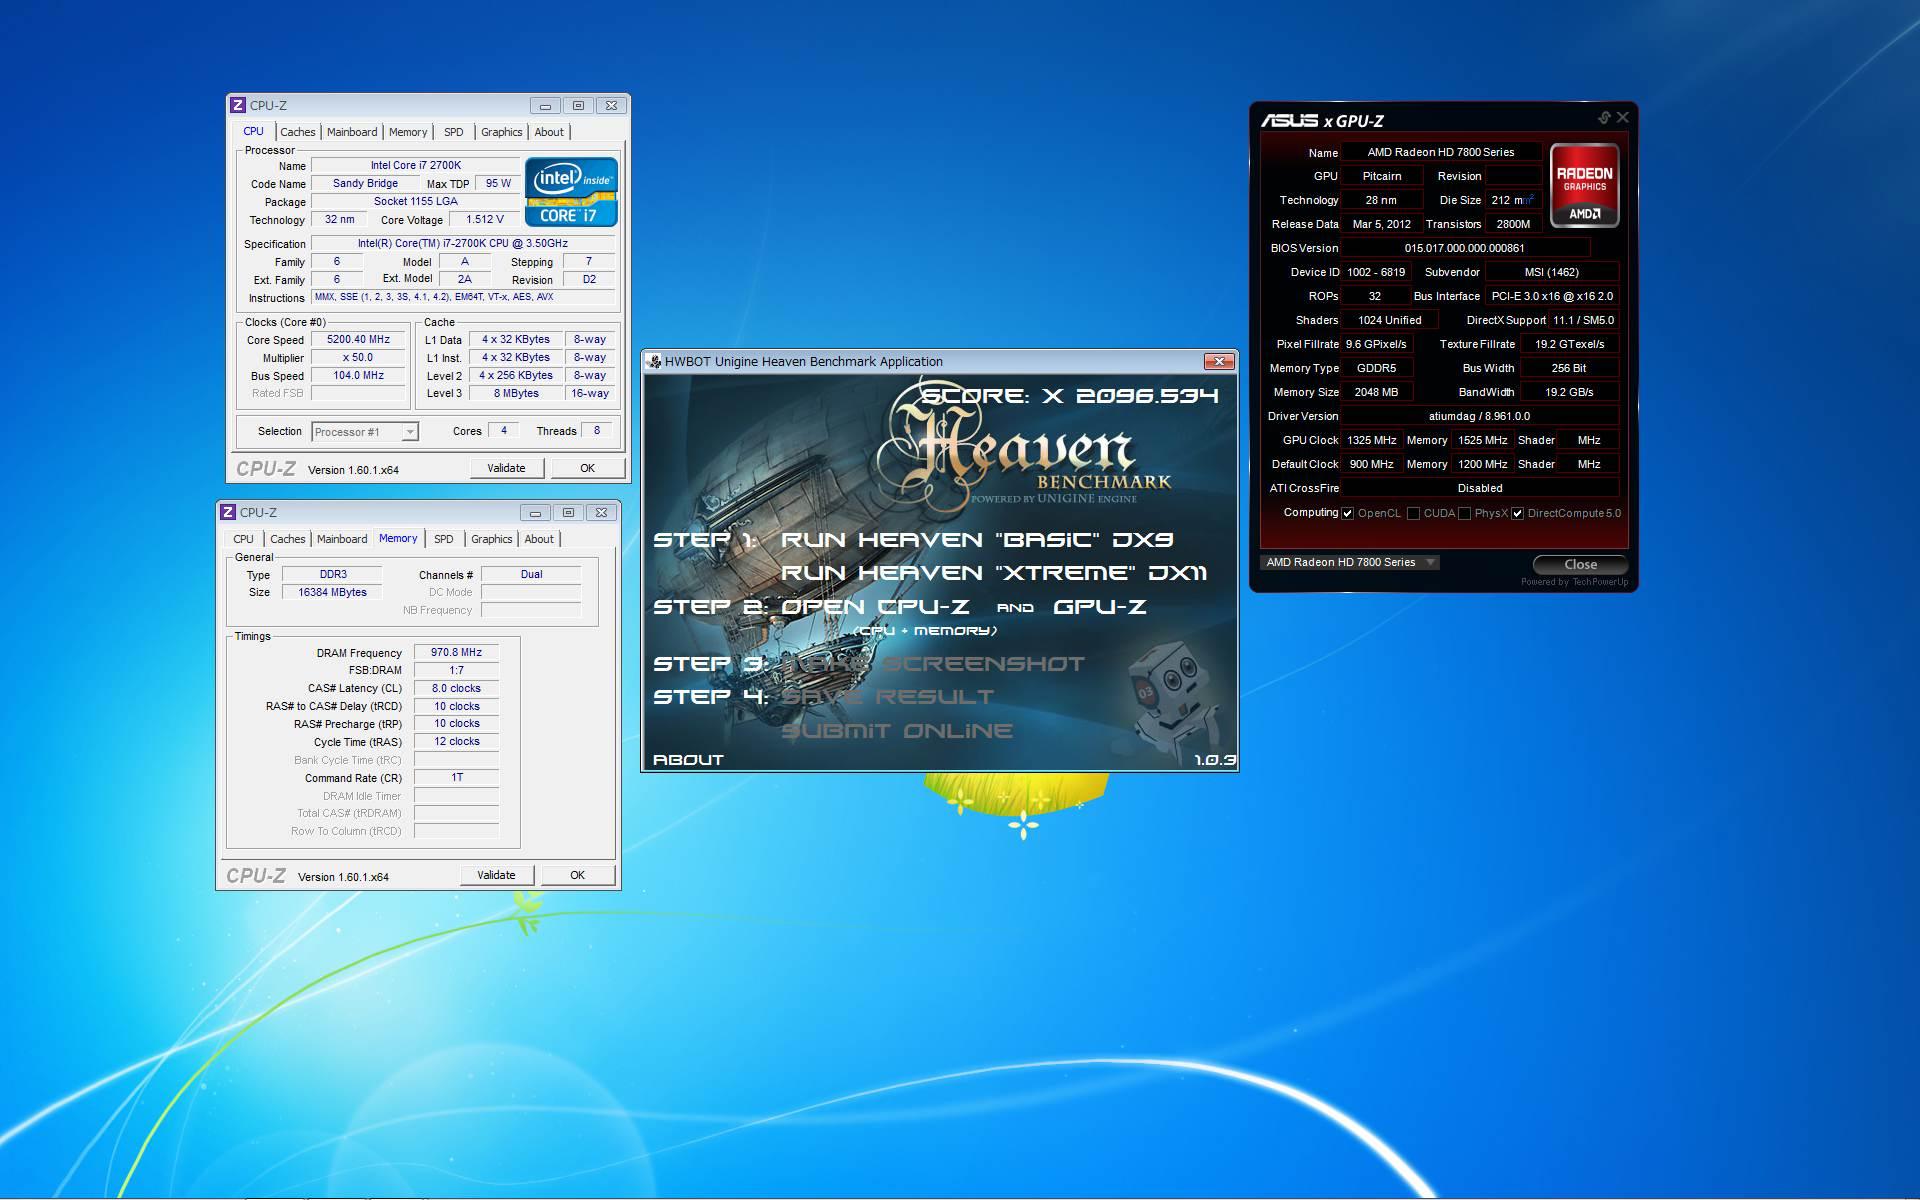The image size is (1920, 1200).
Task: Switch to Memory tab in top CPU-Z window
Action: click(408, 132)
